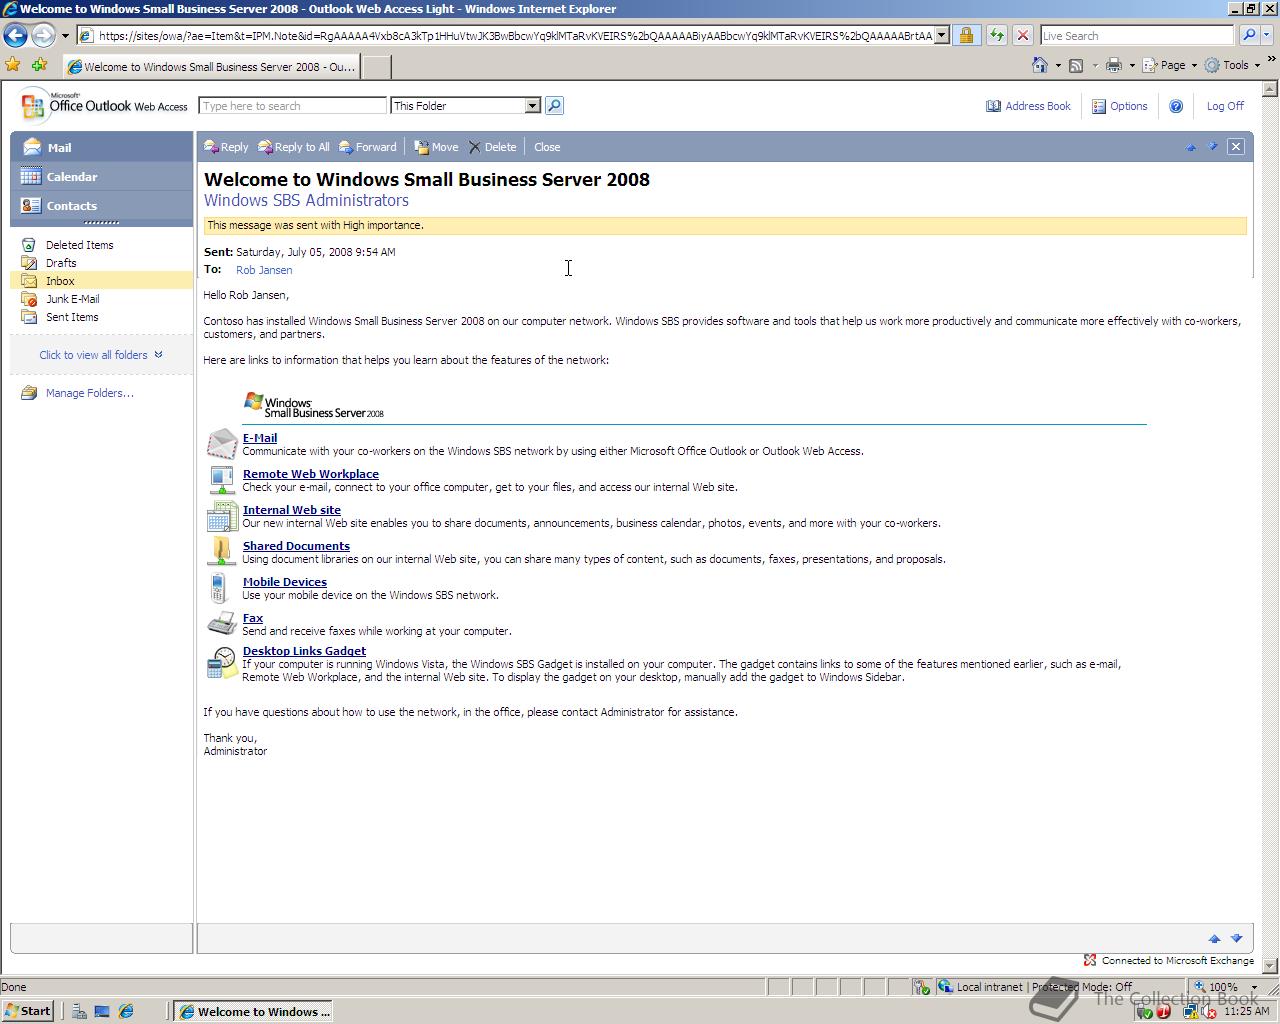
Task: Click the phone icon beside Mobile Devices
Action: coord(218,588)
